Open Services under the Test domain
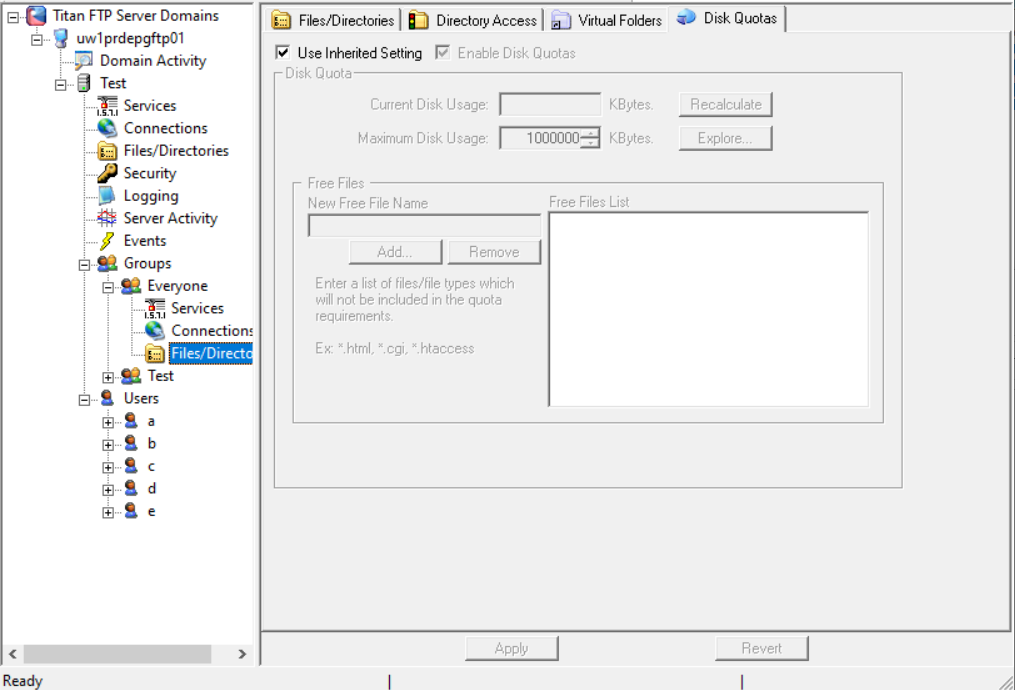 click(148, 105)
